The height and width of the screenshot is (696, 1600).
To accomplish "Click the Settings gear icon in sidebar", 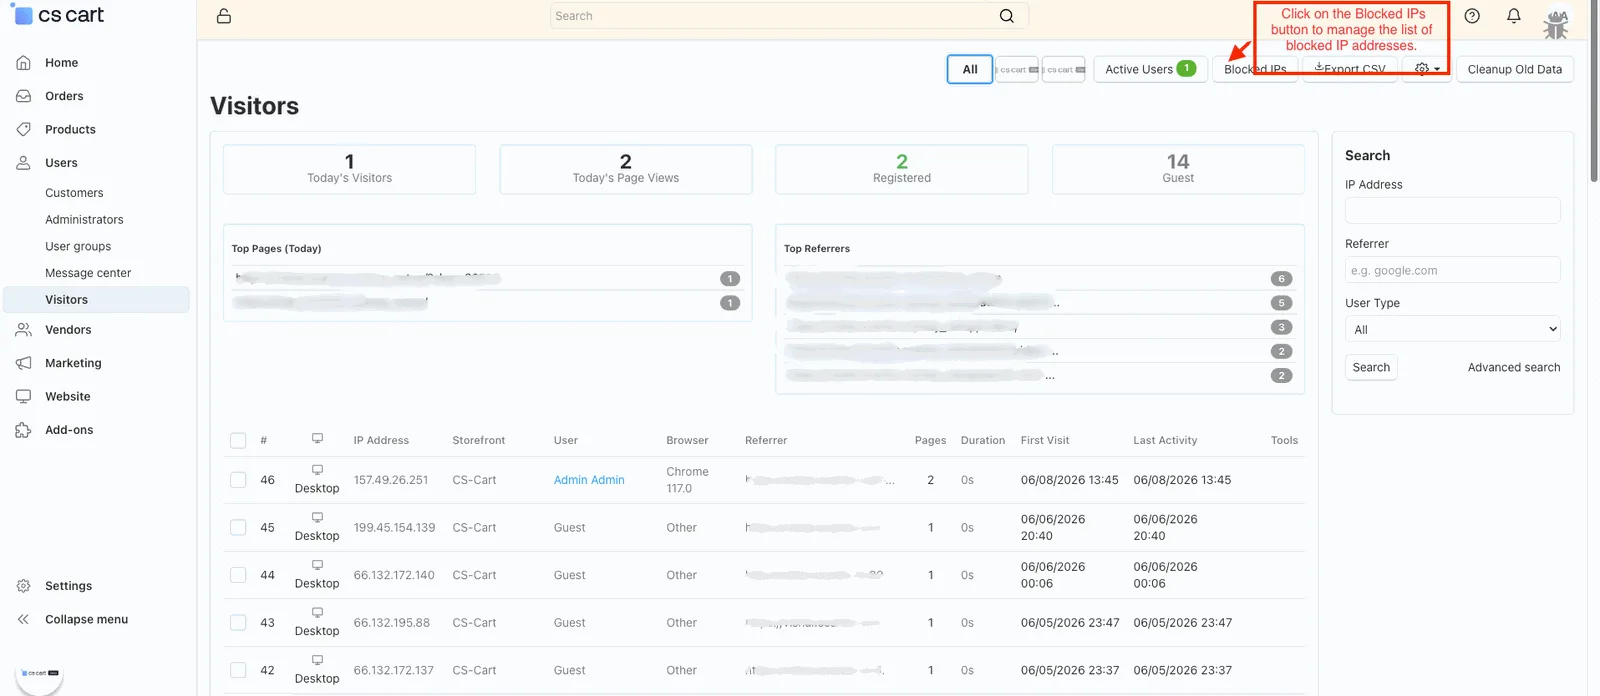I will (23, 586).
